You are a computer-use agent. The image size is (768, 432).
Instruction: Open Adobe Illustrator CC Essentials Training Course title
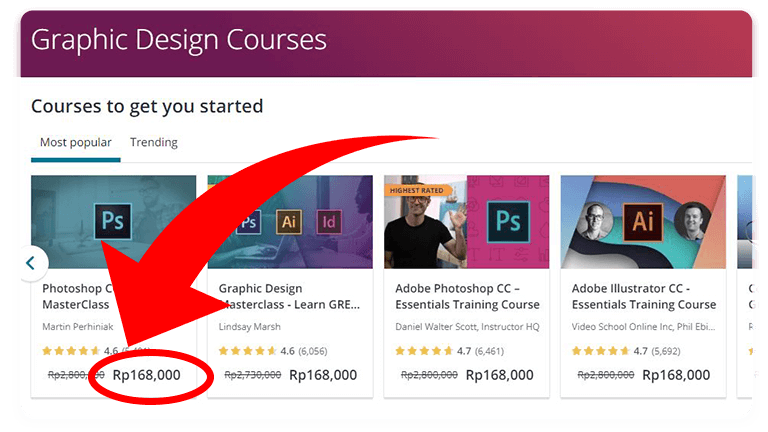[644, 296]
